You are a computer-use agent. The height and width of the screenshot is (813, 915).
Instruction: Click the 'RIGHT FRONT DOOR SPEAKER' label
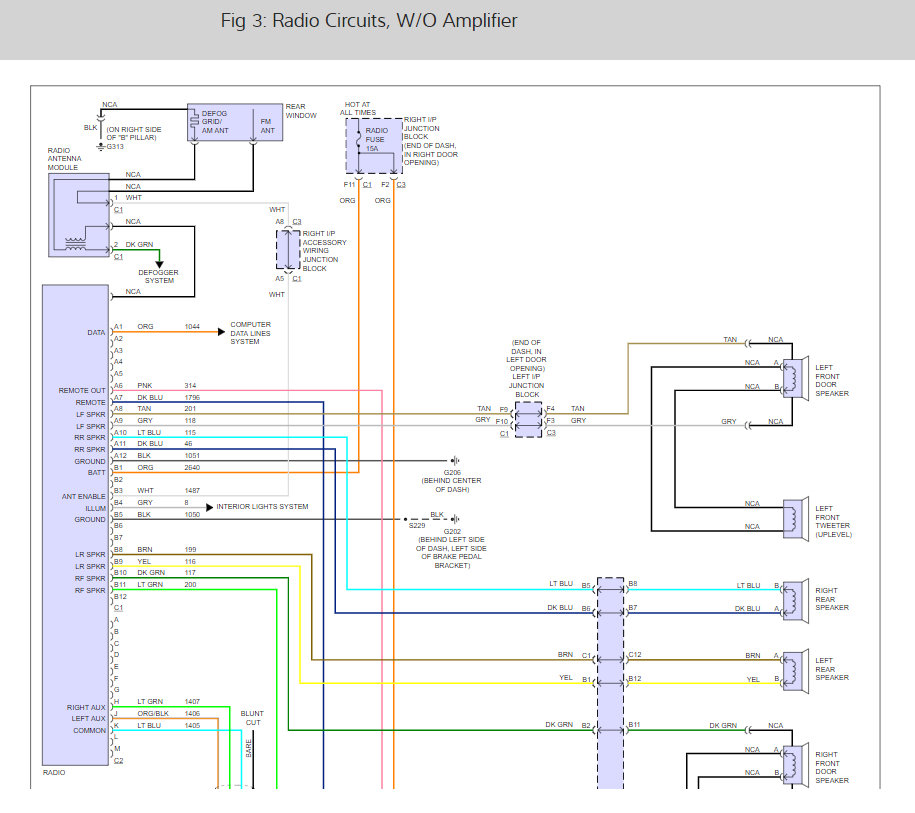832,767
